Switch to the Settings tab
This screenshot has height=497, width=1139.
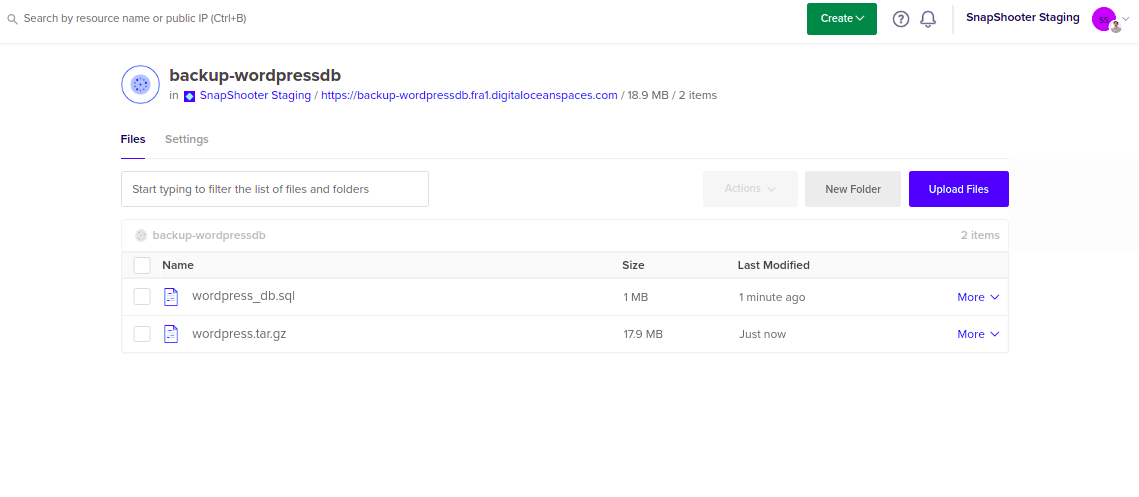tap(187, 139)
